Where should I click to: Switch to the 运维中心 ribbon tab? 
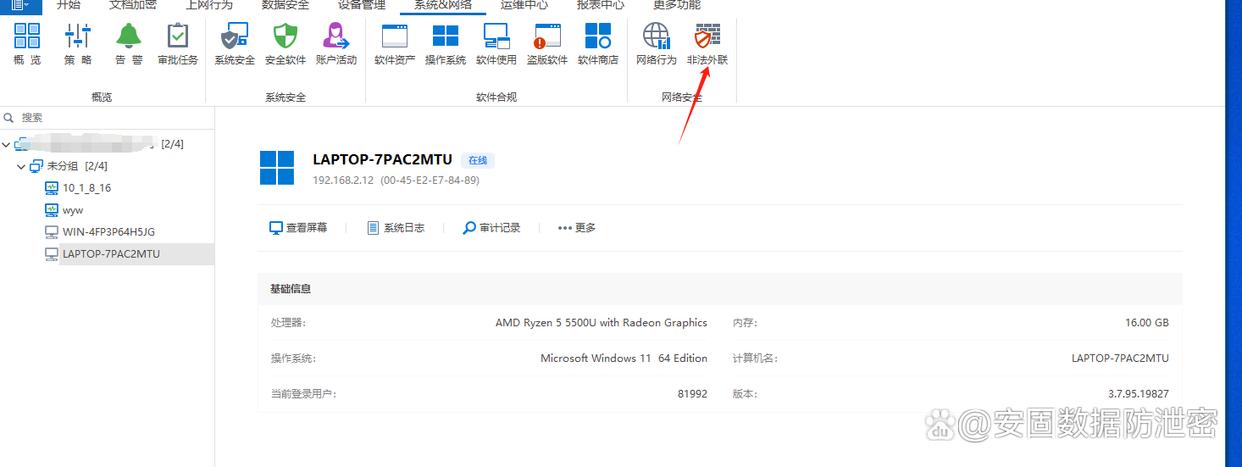pos(524,5)
